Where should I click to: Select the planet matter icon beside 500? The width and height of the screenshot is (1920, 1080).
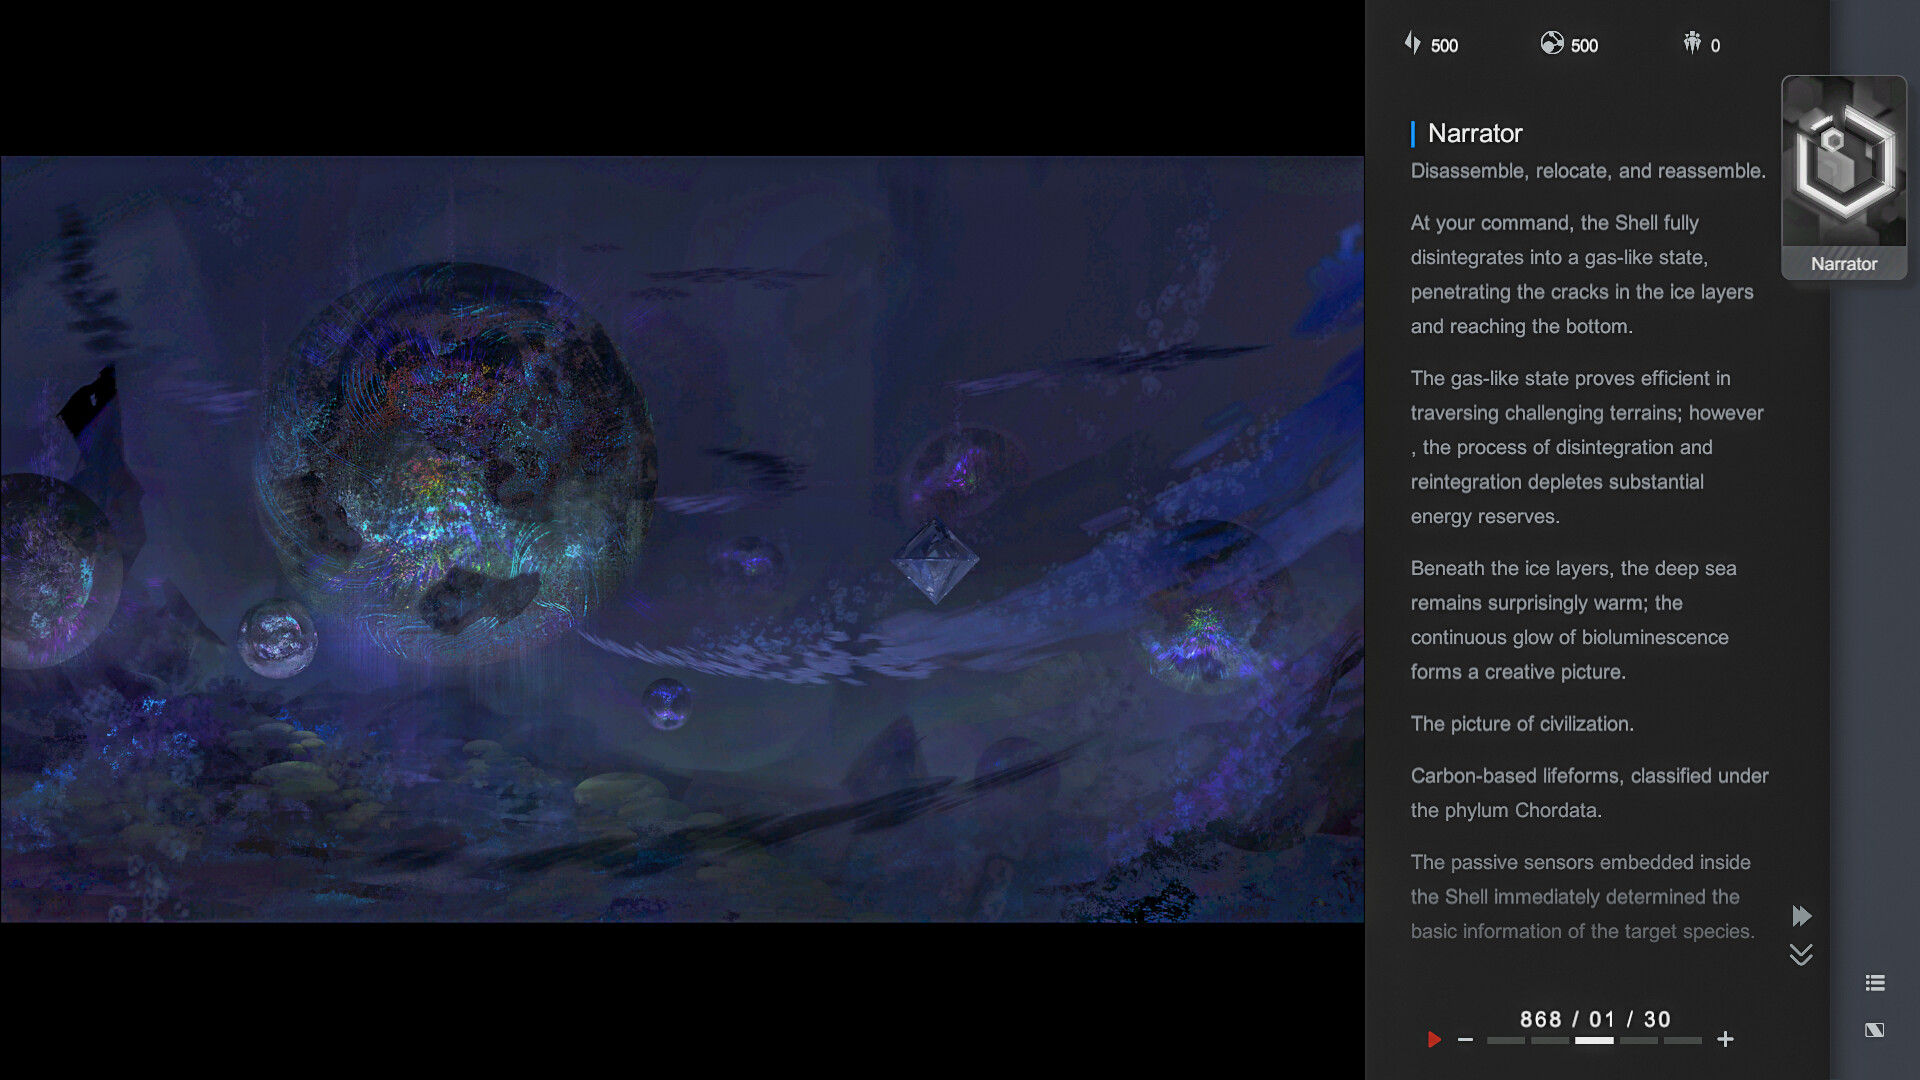pos(1553,44)
